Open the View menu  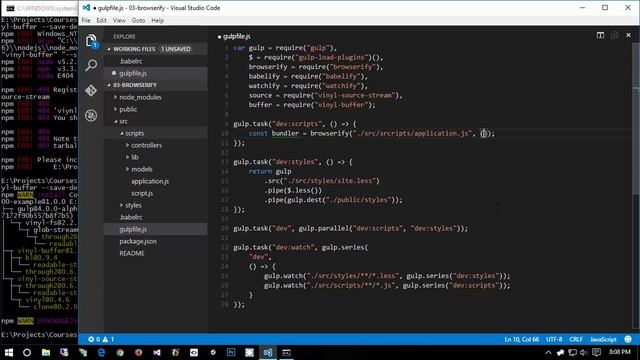tap(119, 20)
